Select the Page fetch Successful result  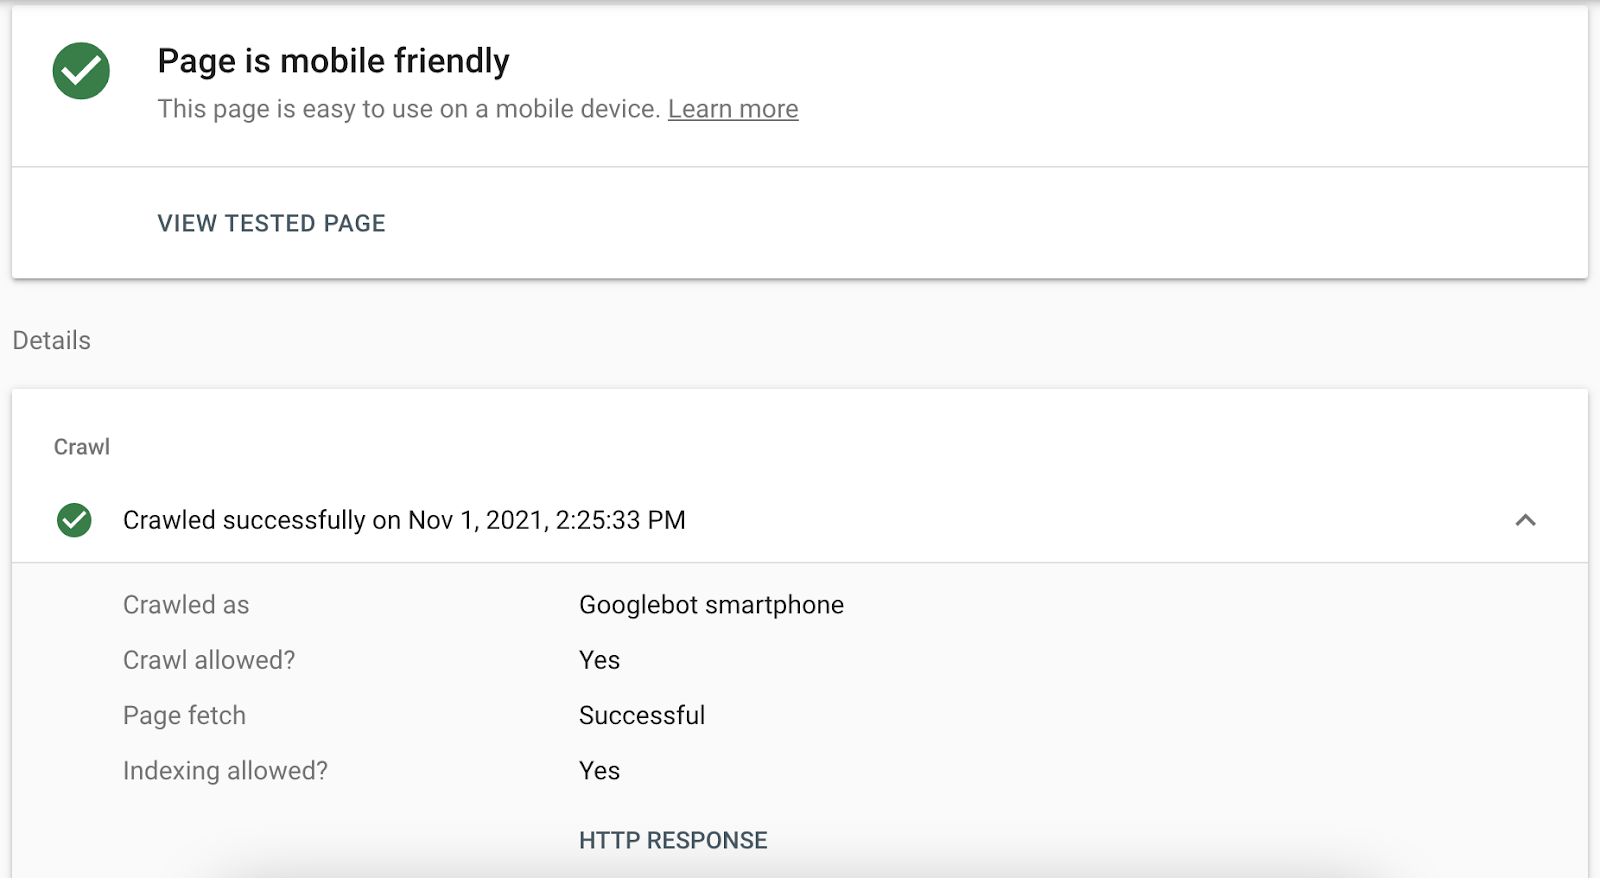(642, 715)
